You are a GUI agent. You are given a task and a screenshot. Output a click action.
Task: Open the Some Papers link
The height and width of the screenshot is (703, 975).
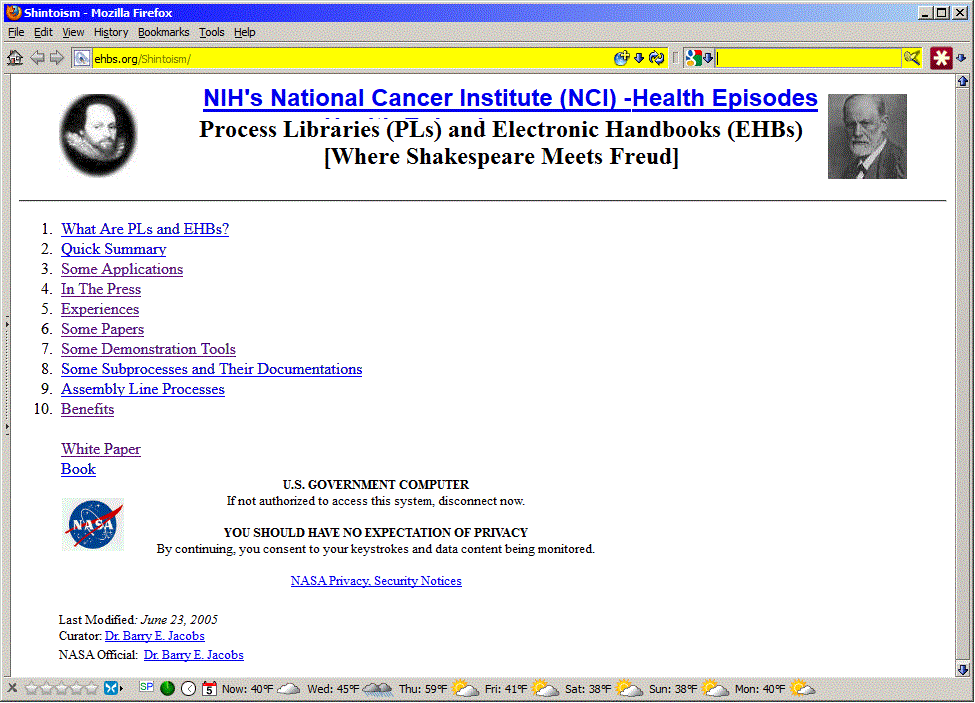[x=103, y=329]
